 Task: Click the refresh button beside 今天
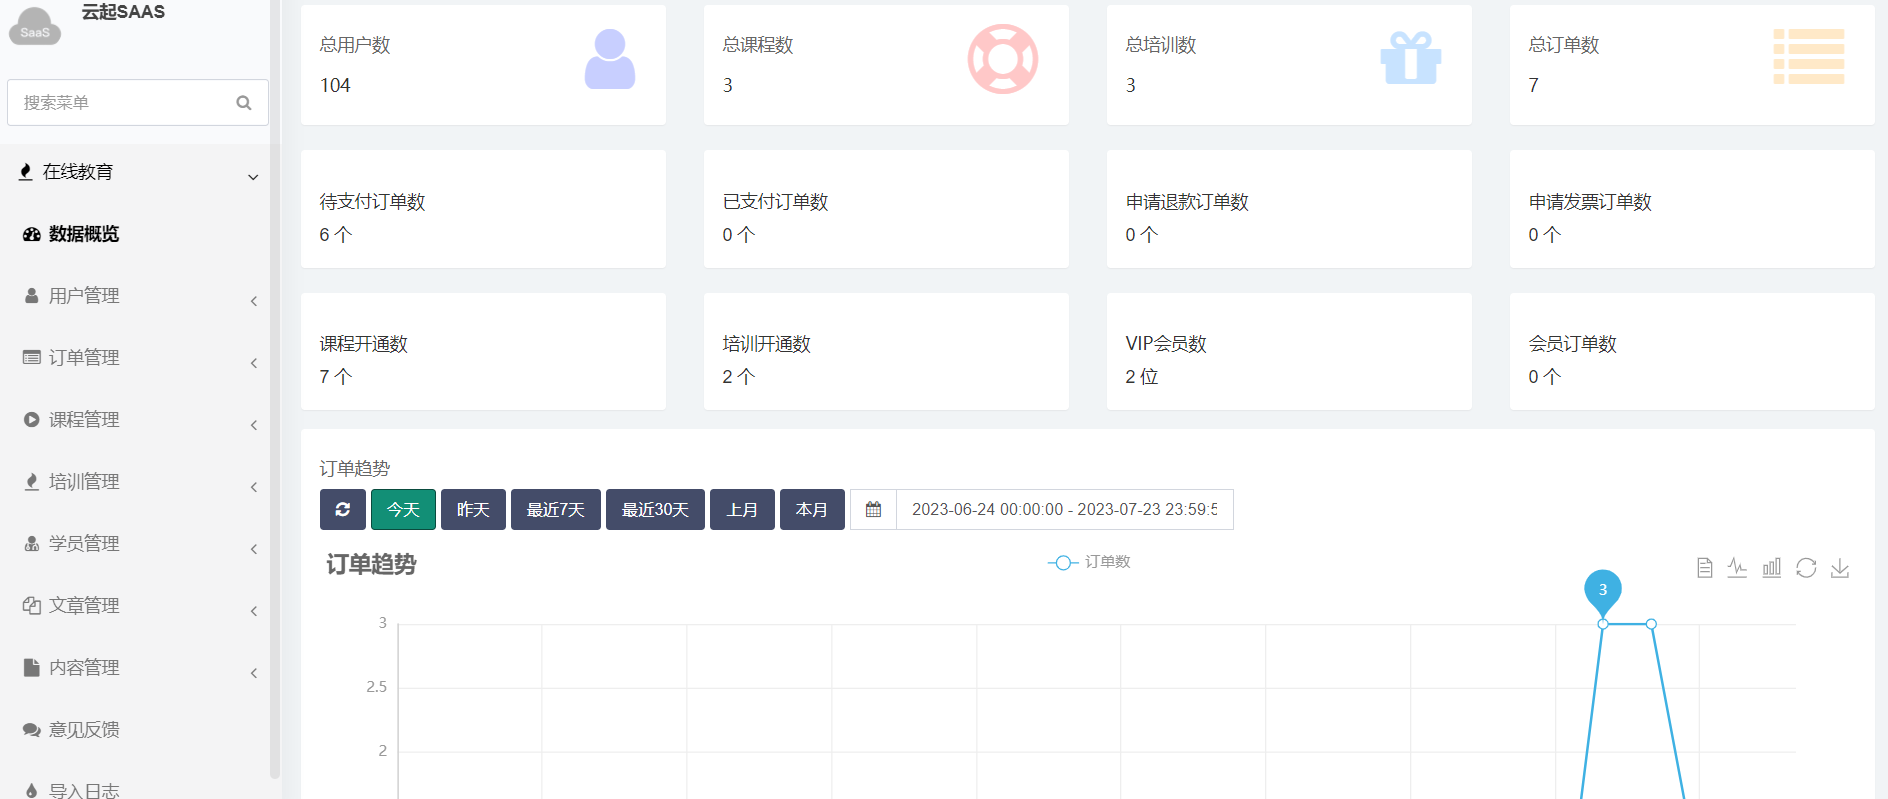tap(343, 509)
